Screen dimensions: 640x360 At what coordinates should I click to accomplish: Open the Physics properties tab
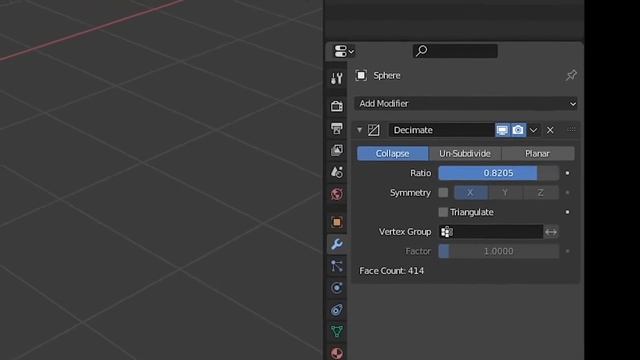pyautogui.click(x=337, y=288)
